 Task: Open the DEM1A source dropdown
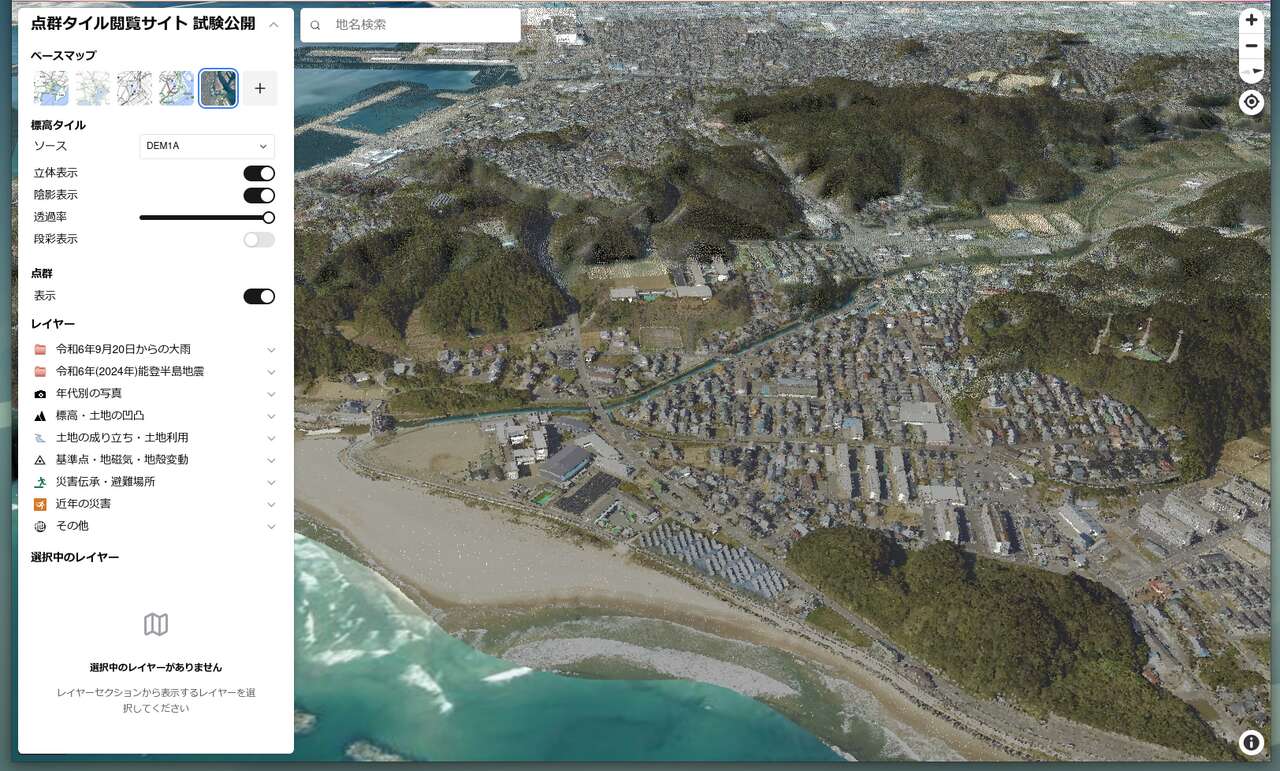click(x=206, y=146)
